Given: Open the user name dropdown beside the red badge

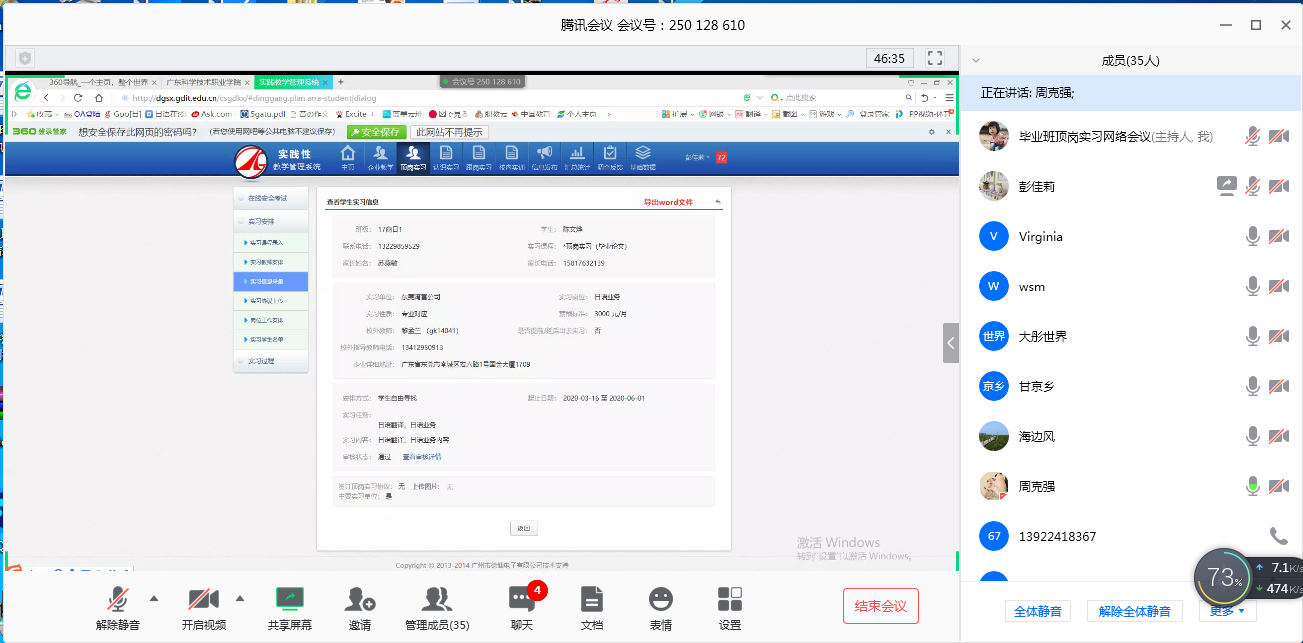Looking at the screenshot, I should pyautogui.click(x=698, y=157).
